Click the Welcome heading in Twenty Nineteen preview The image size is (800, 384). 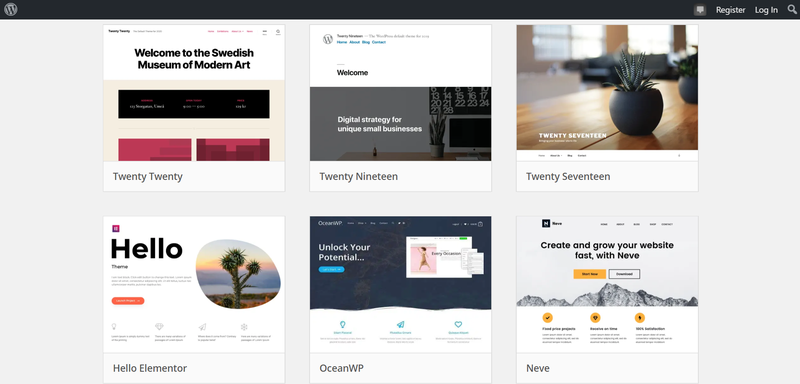(352, 72)
